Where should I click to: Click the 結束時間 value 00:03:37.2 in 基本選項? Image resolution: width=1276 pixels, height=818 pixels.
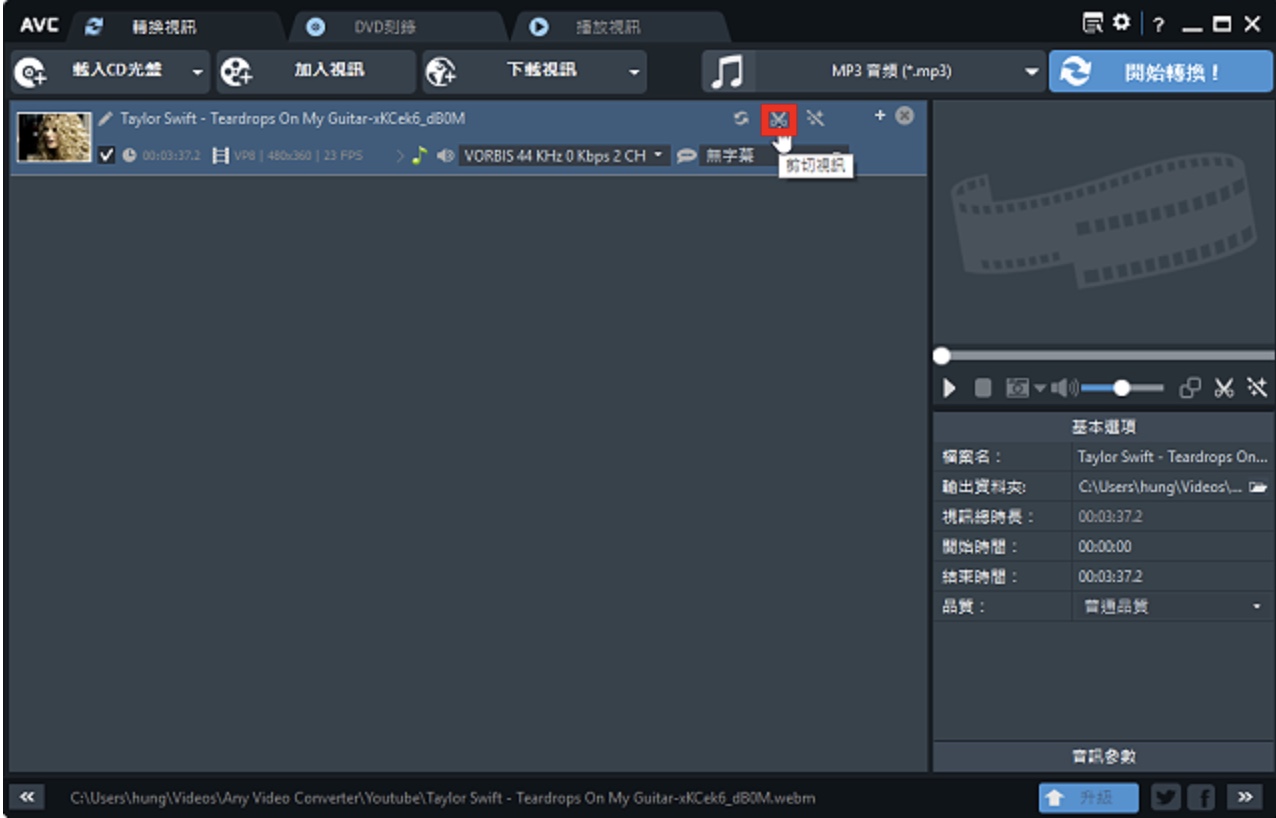[1110, 577]
